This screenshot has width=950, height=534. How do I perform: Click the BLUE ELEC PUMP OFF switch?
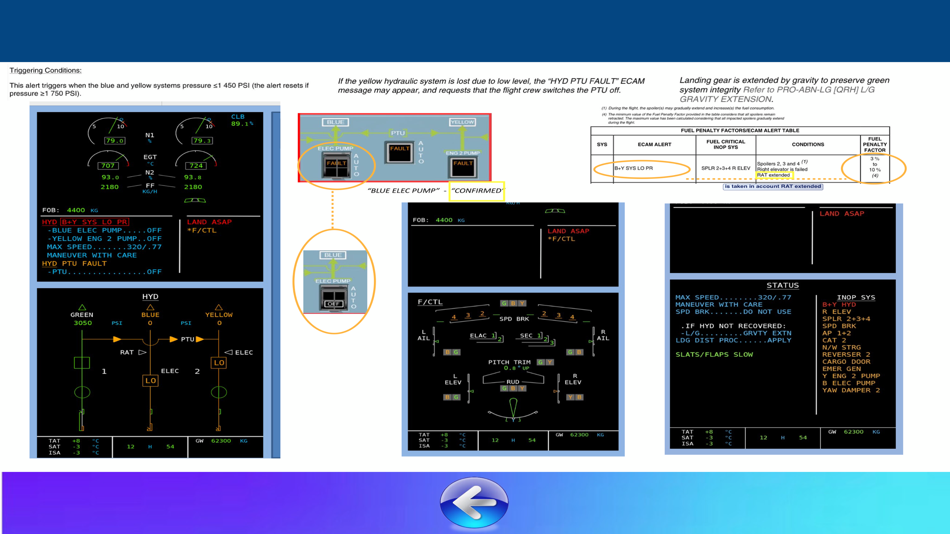333,298
